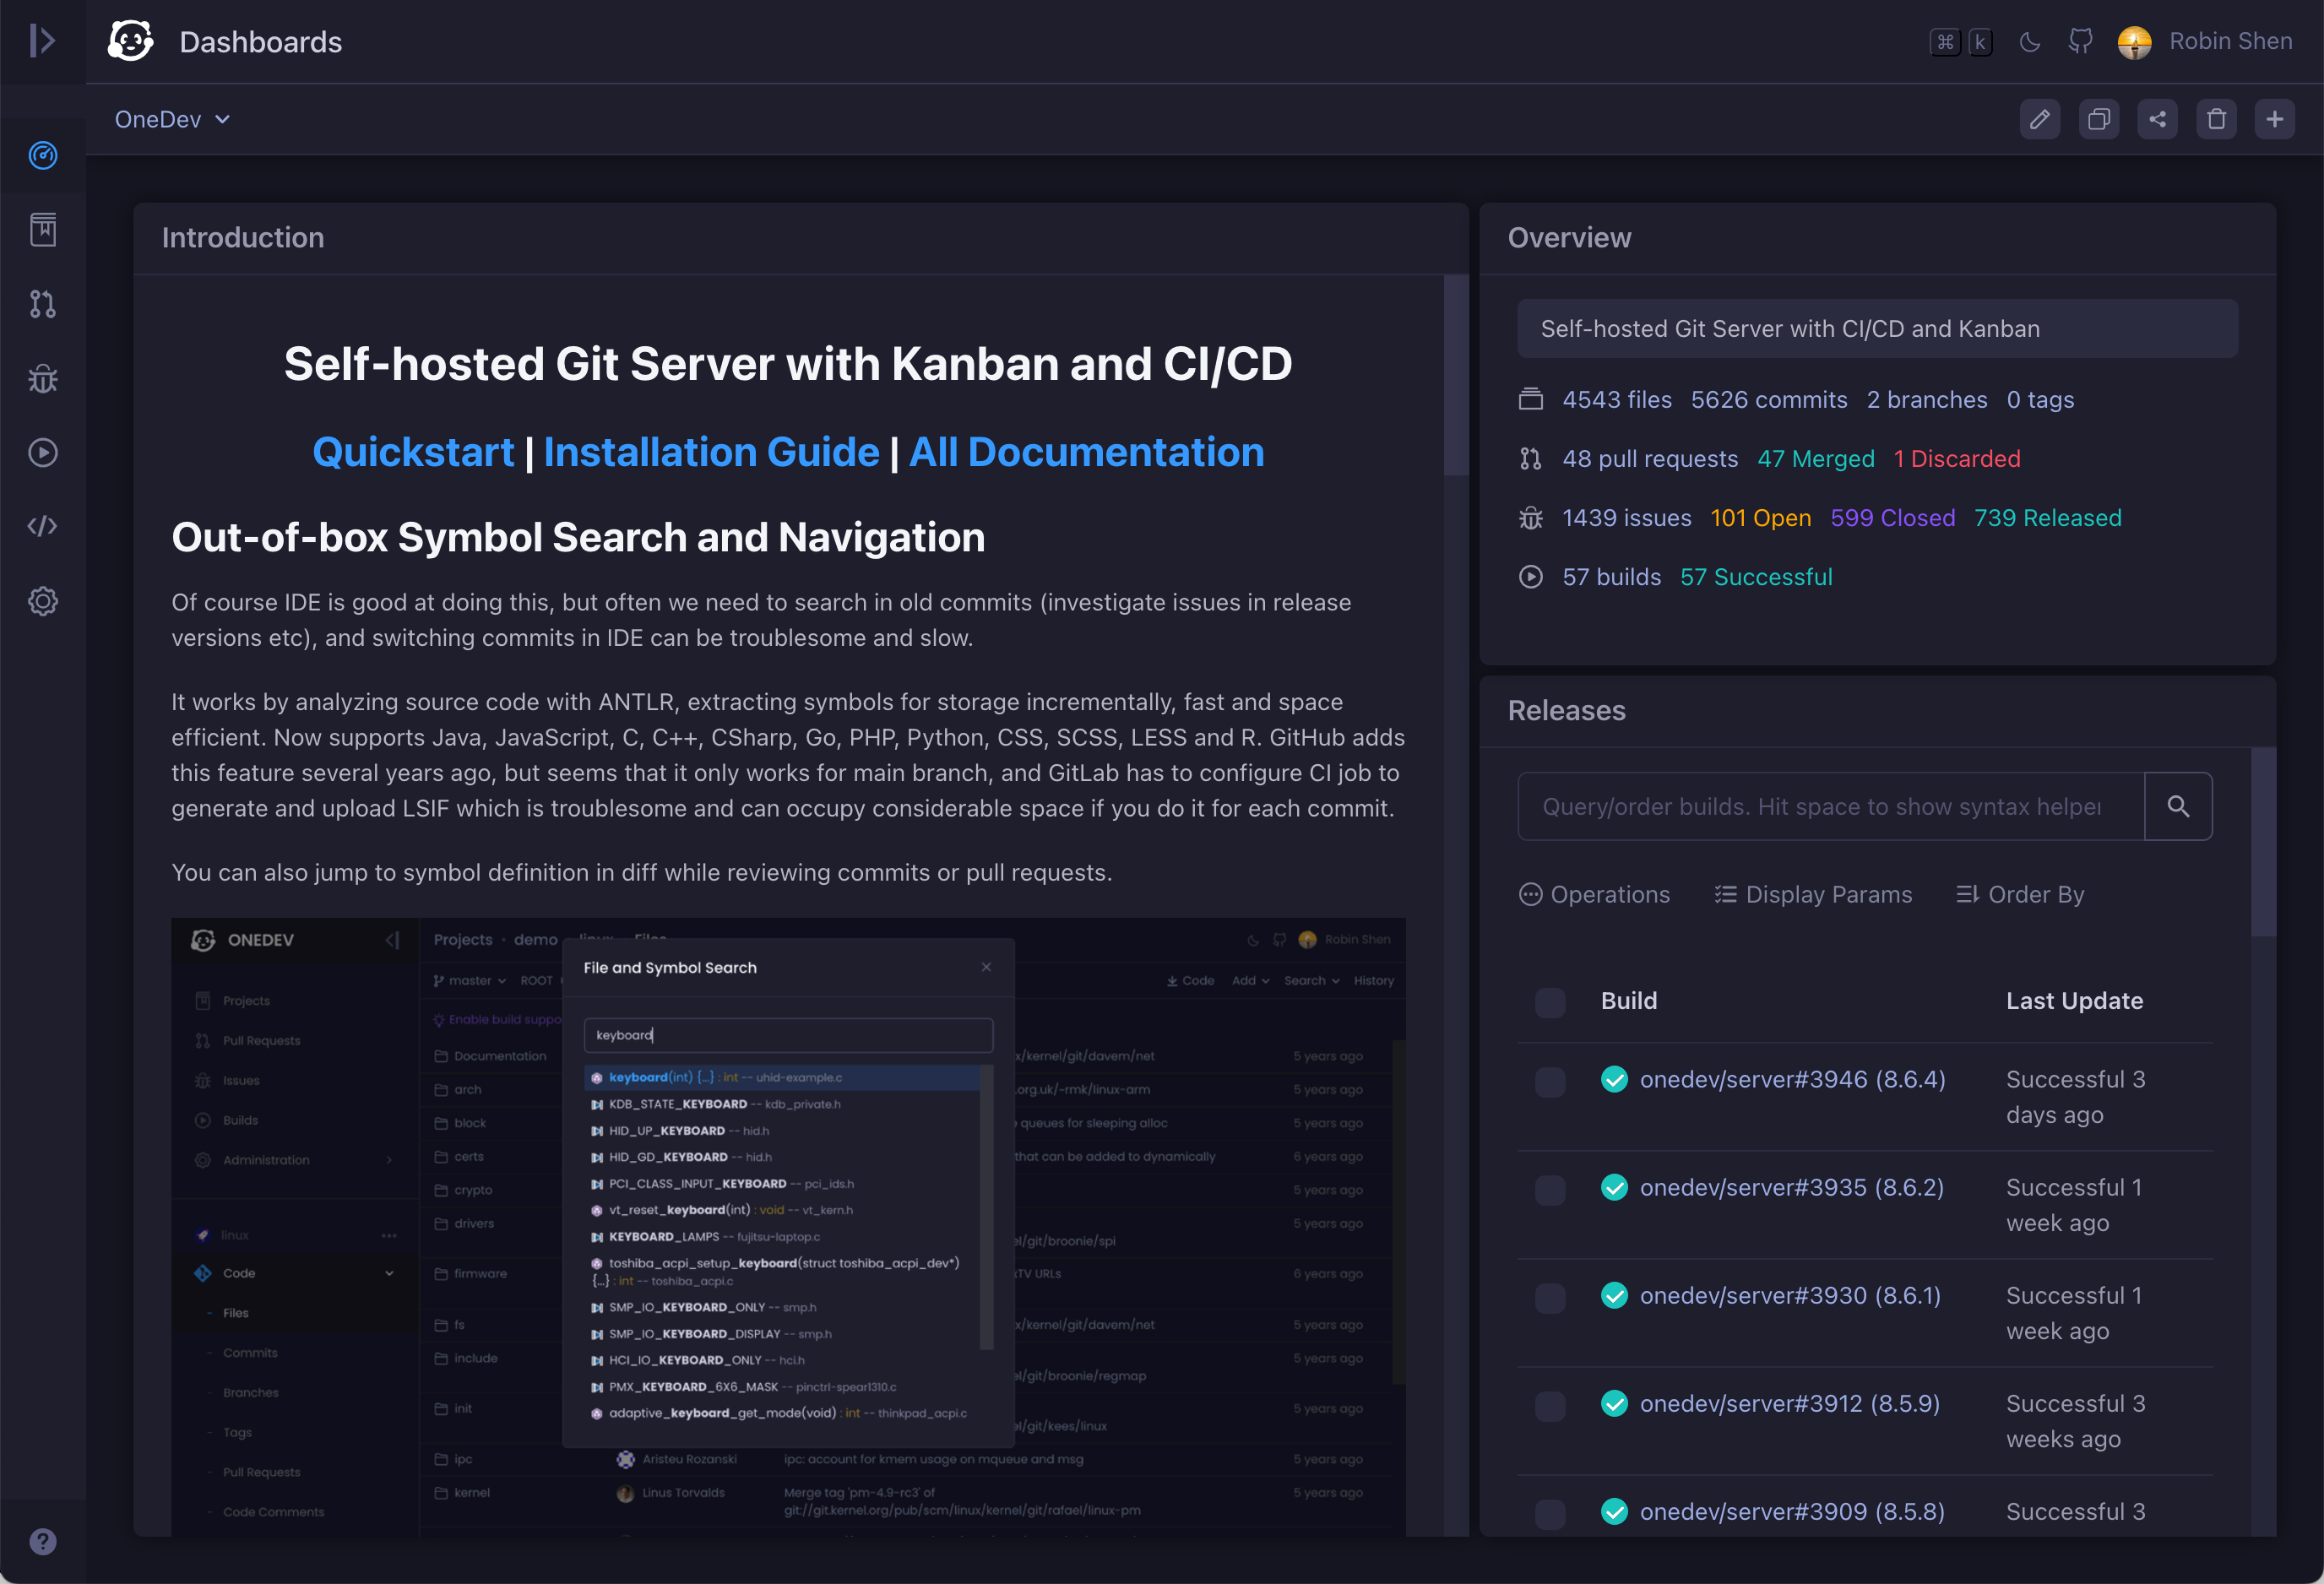Image resolution: width=2324 pixels, height=1584 pixels.
Task: Open the settings gear icon in sidebar
Action: (x=42, y=600)
